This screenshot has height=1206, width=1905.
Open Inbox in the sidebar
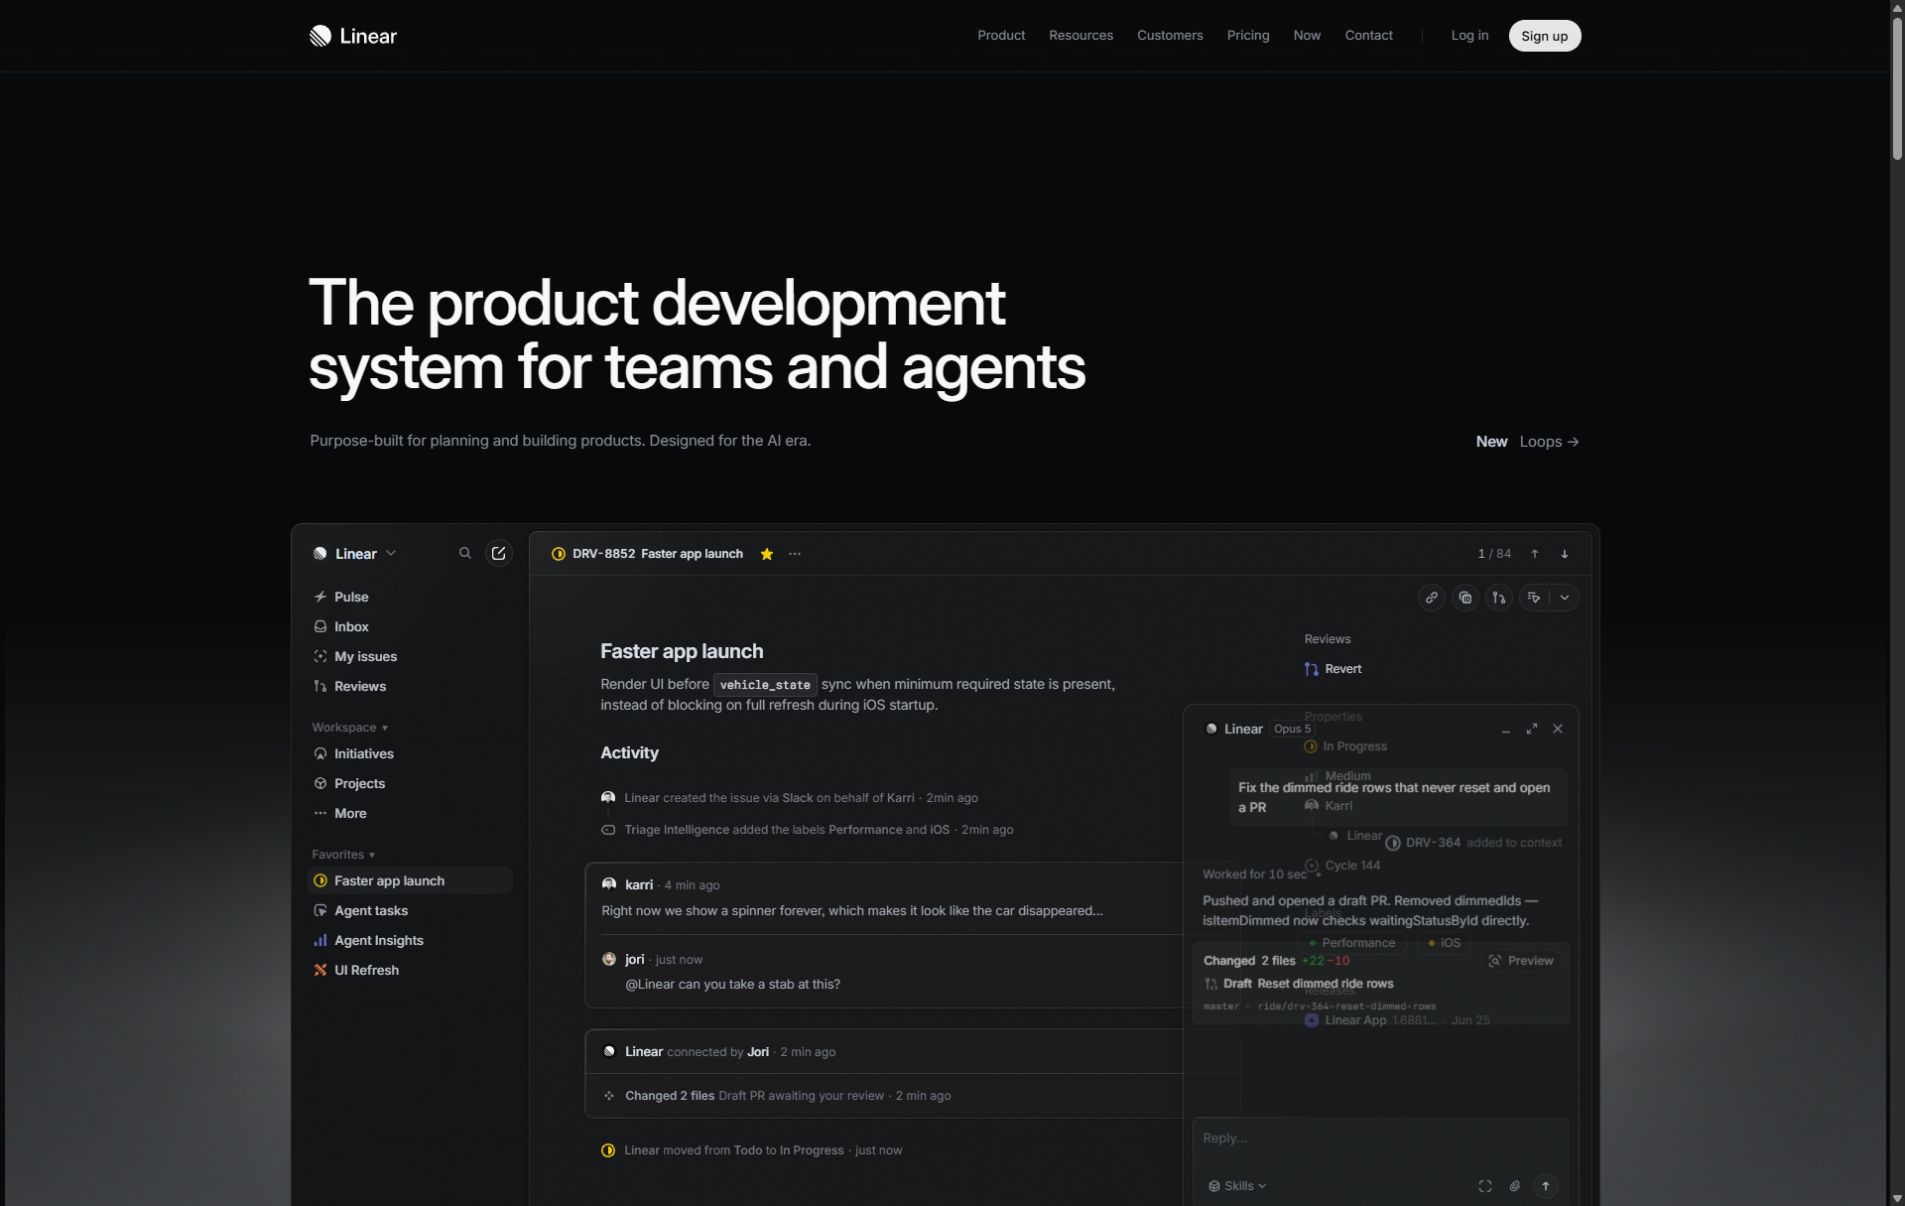coord(410,627)
